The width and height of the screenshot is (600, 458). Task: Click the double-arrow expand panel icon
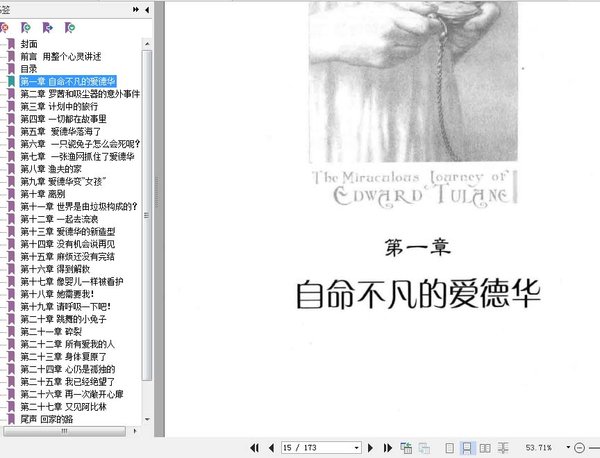coord(136,10)
